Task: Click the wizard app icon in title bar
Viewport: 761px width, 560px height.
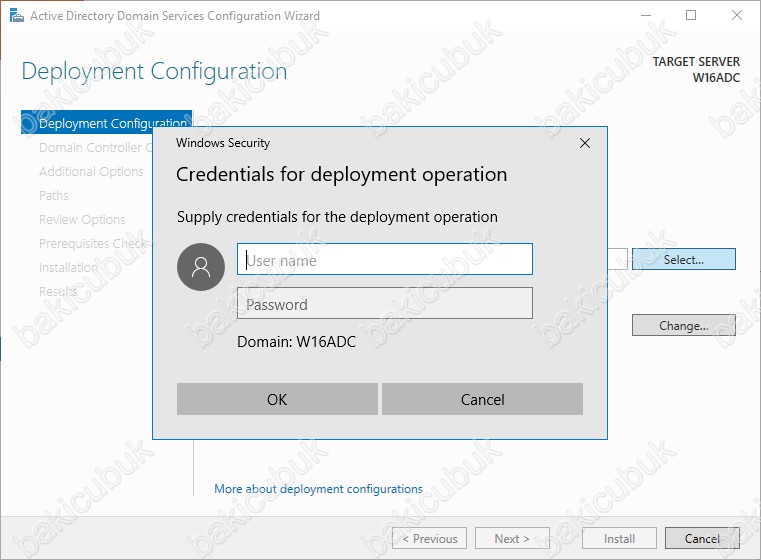Action: tap(17, 16)
